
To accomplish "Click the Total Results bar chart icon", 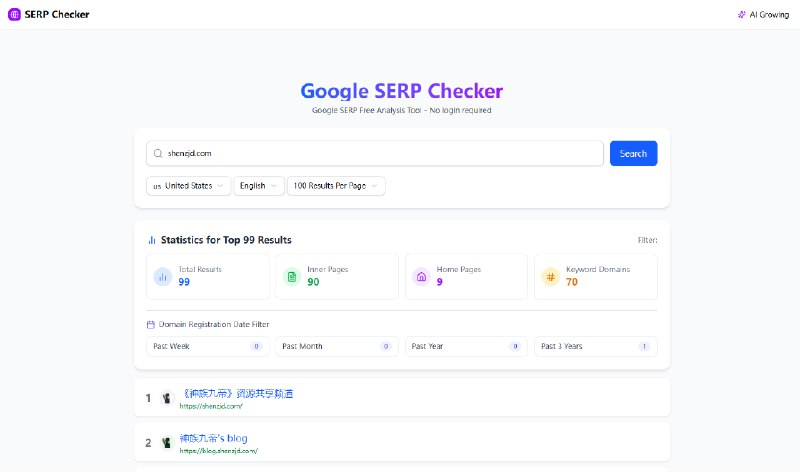I will click(162, 276).
